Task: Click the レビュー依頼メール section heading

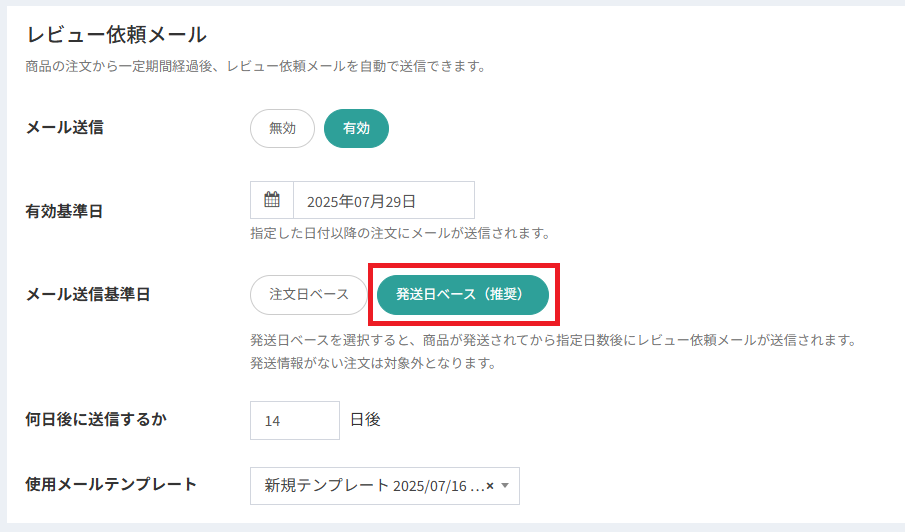Action: pos(116,35)
